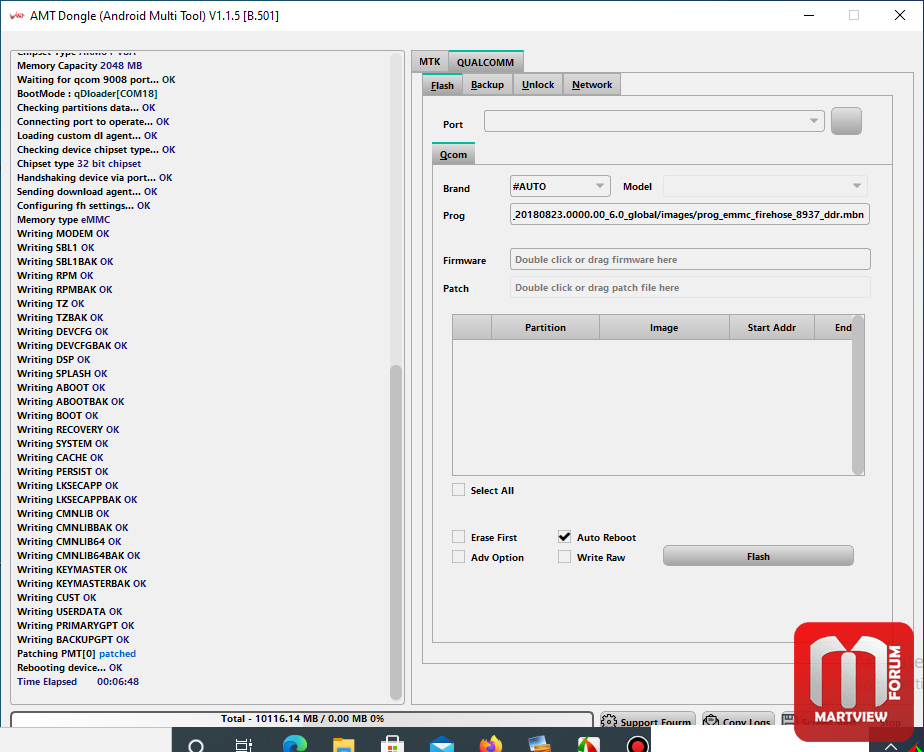The image size is (924, 752).
Task: Click the 'Time Elapsed' log line
Action: (78, 681)
